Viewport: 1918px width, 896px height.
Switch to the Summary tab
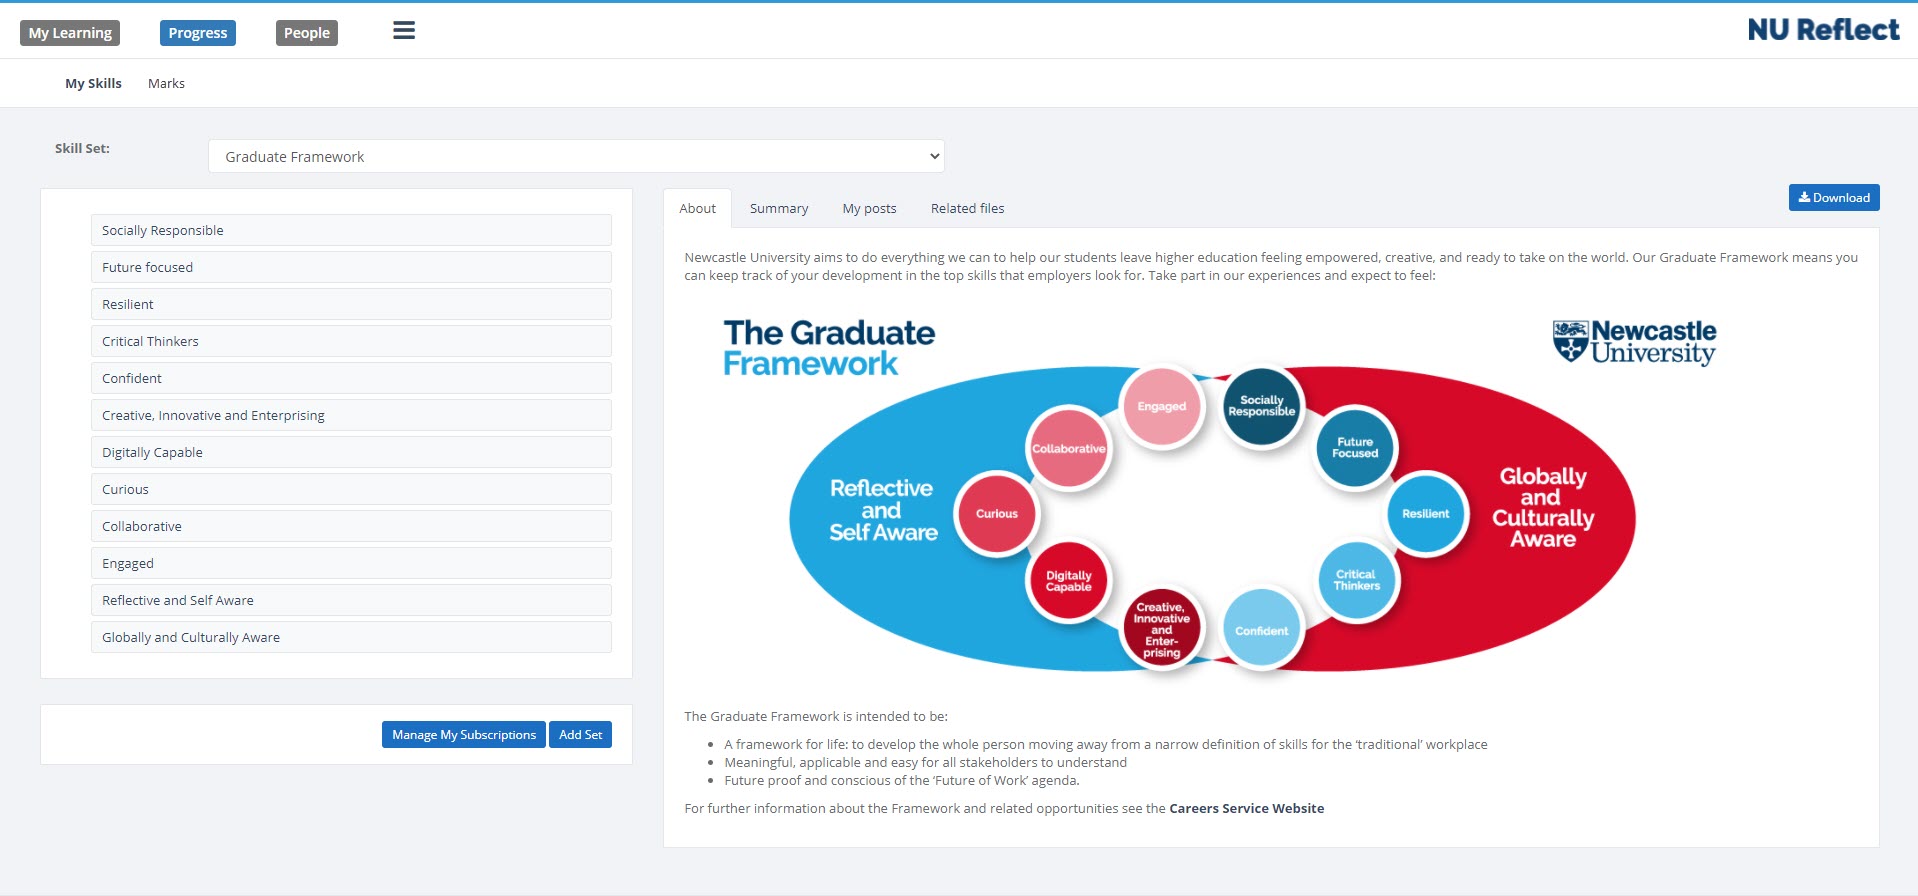tap(779, 208)
